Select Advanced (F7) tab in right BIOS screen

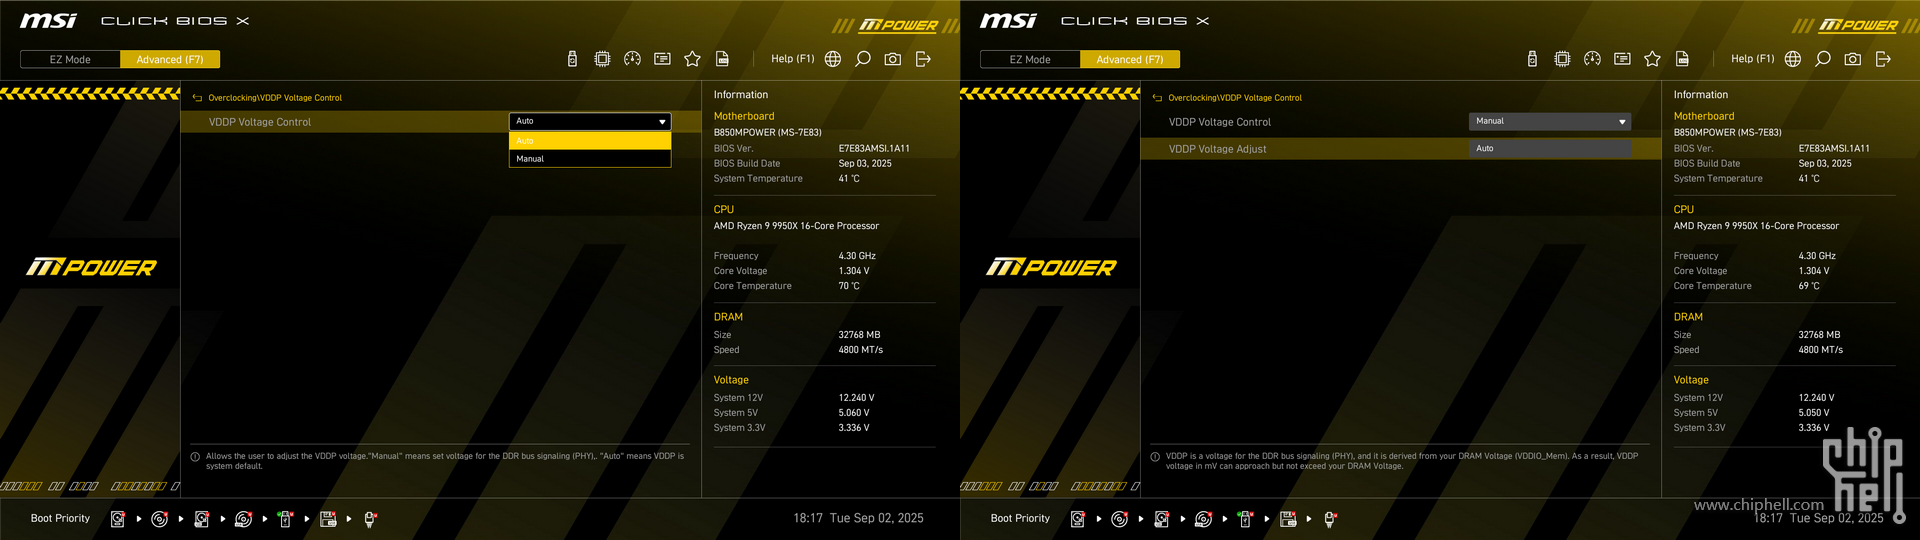pos(1130,60)
